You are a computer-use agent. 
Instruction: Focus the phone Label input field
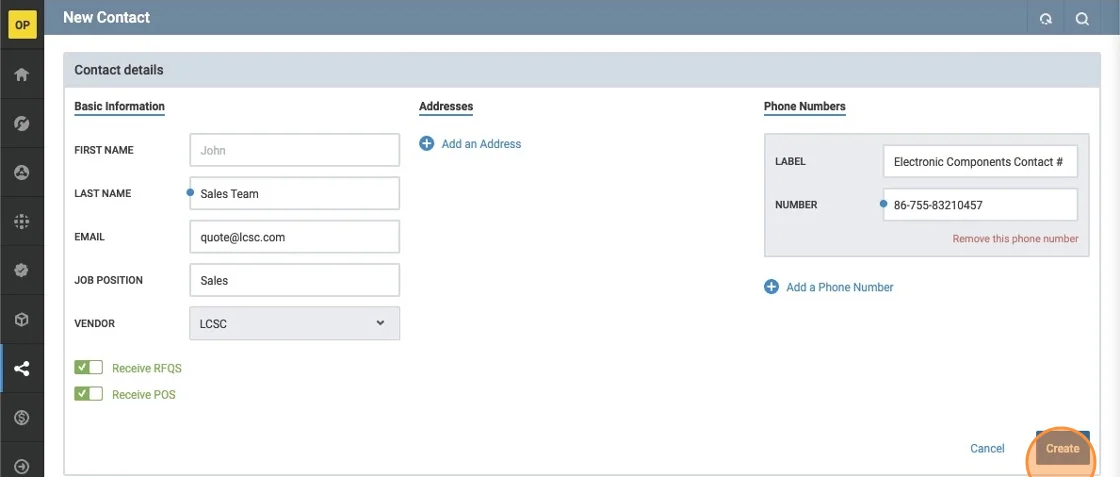pos(979,162)
